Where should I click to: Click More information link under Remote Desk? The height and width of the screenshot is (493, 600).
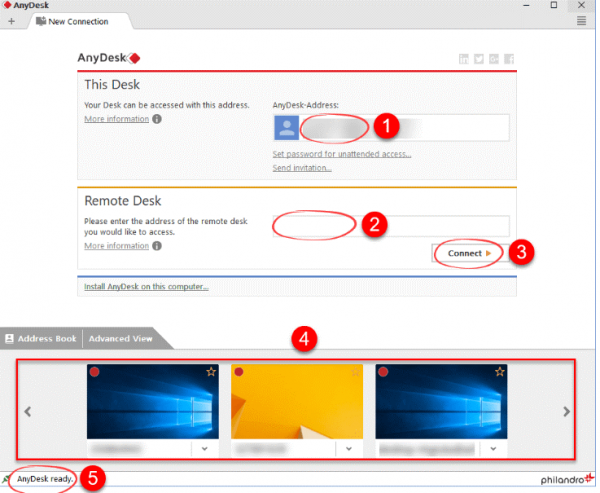point(116,246)
